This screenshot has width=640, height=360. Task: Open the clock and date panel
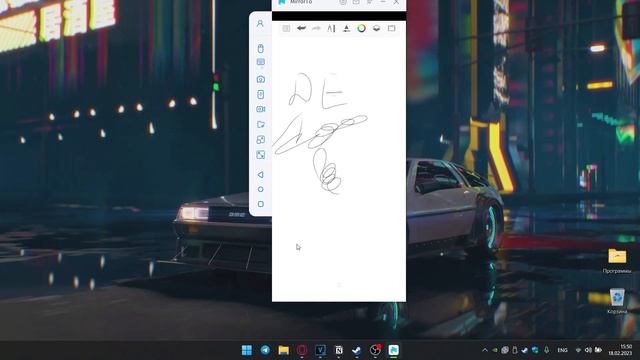(620, 350)
